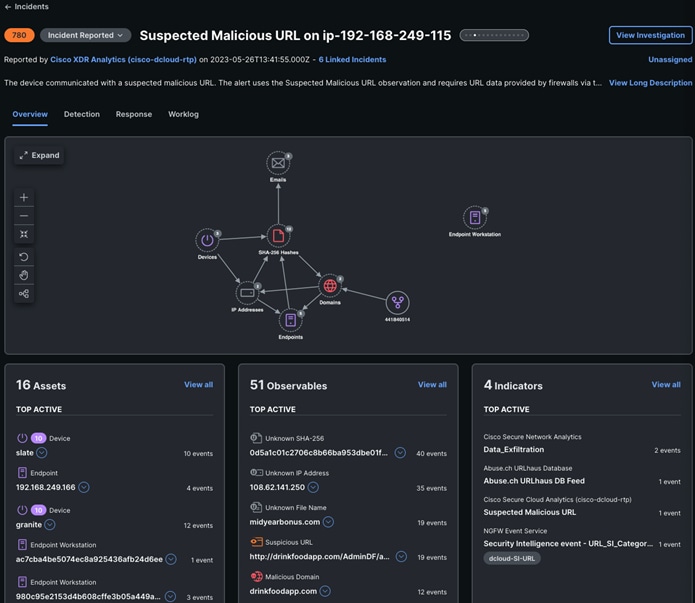The image size is (695, 603).
Task: Go back to the Incidents list
Action: click(26, 7)
